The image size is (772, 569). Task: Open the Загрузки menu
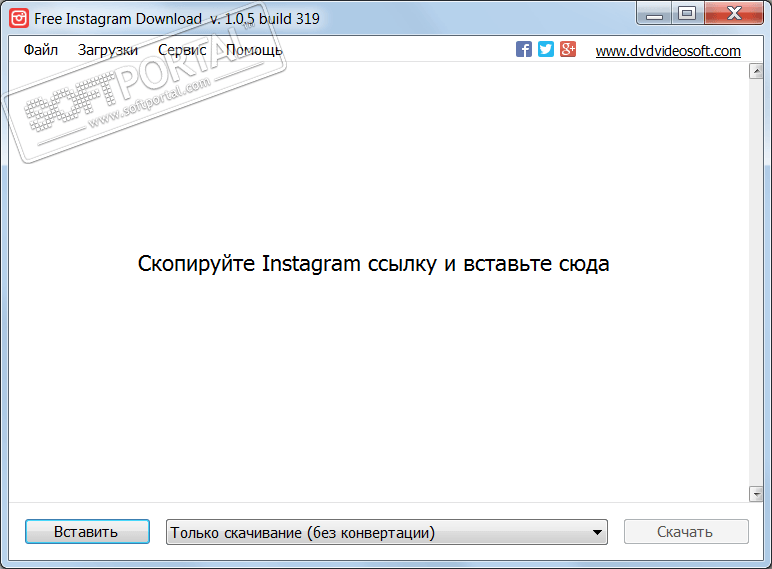point(108,50)
